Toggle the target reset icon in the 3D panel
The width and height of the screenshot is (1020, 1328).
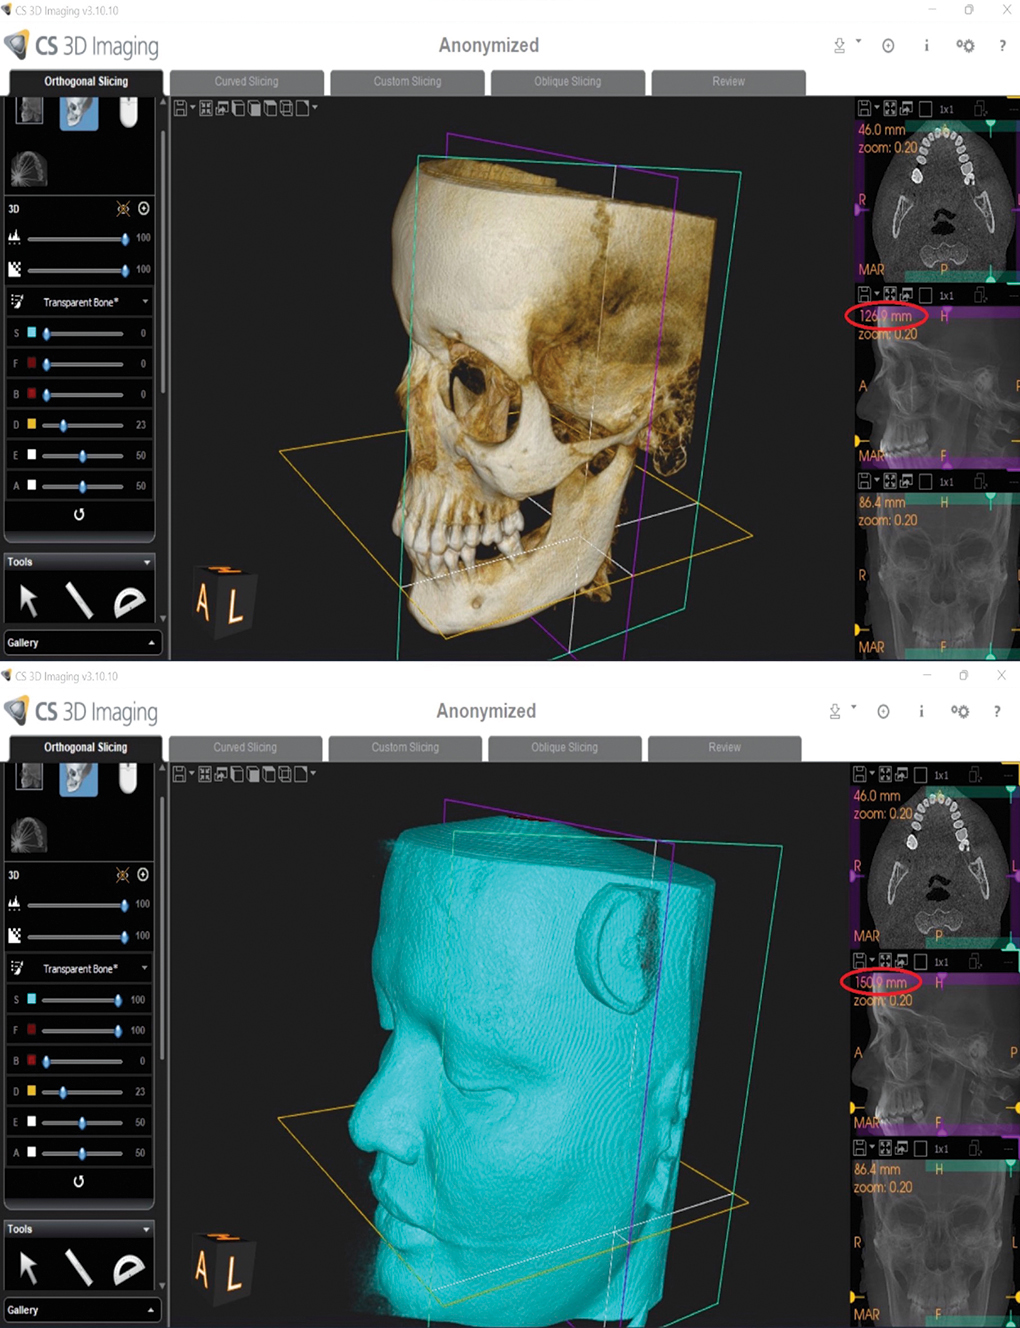(144, 208)
